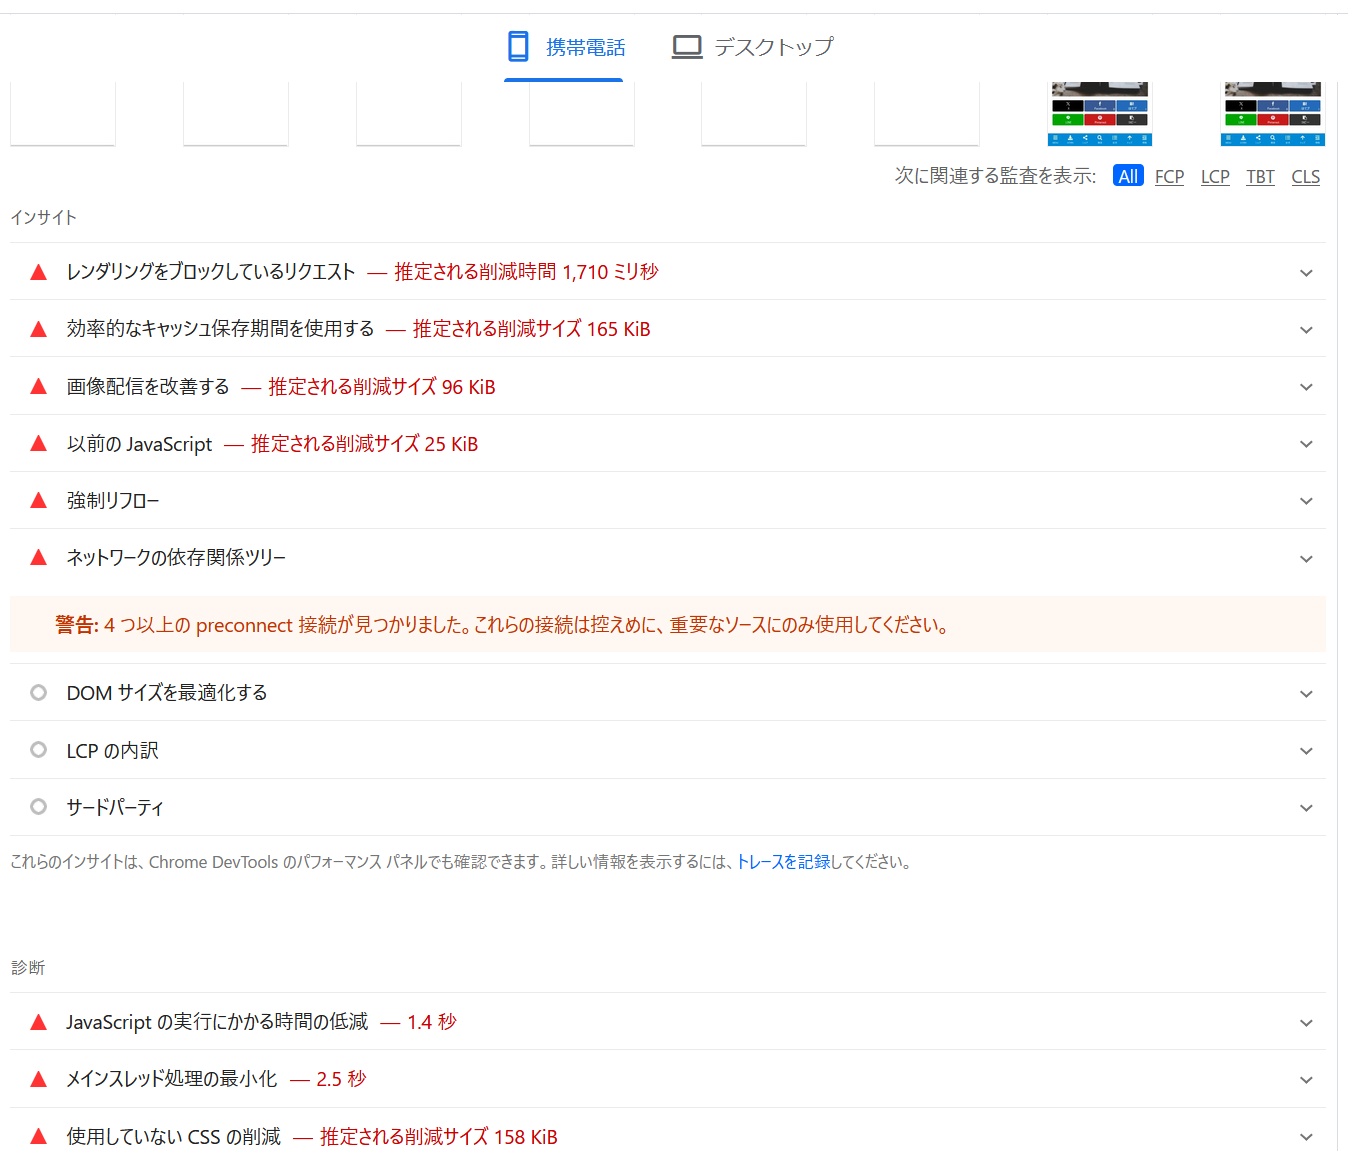Expand 効率的なキャッシュ保存期間を使用する chevron
1348x1151 pixels.
coord(1306,330)
